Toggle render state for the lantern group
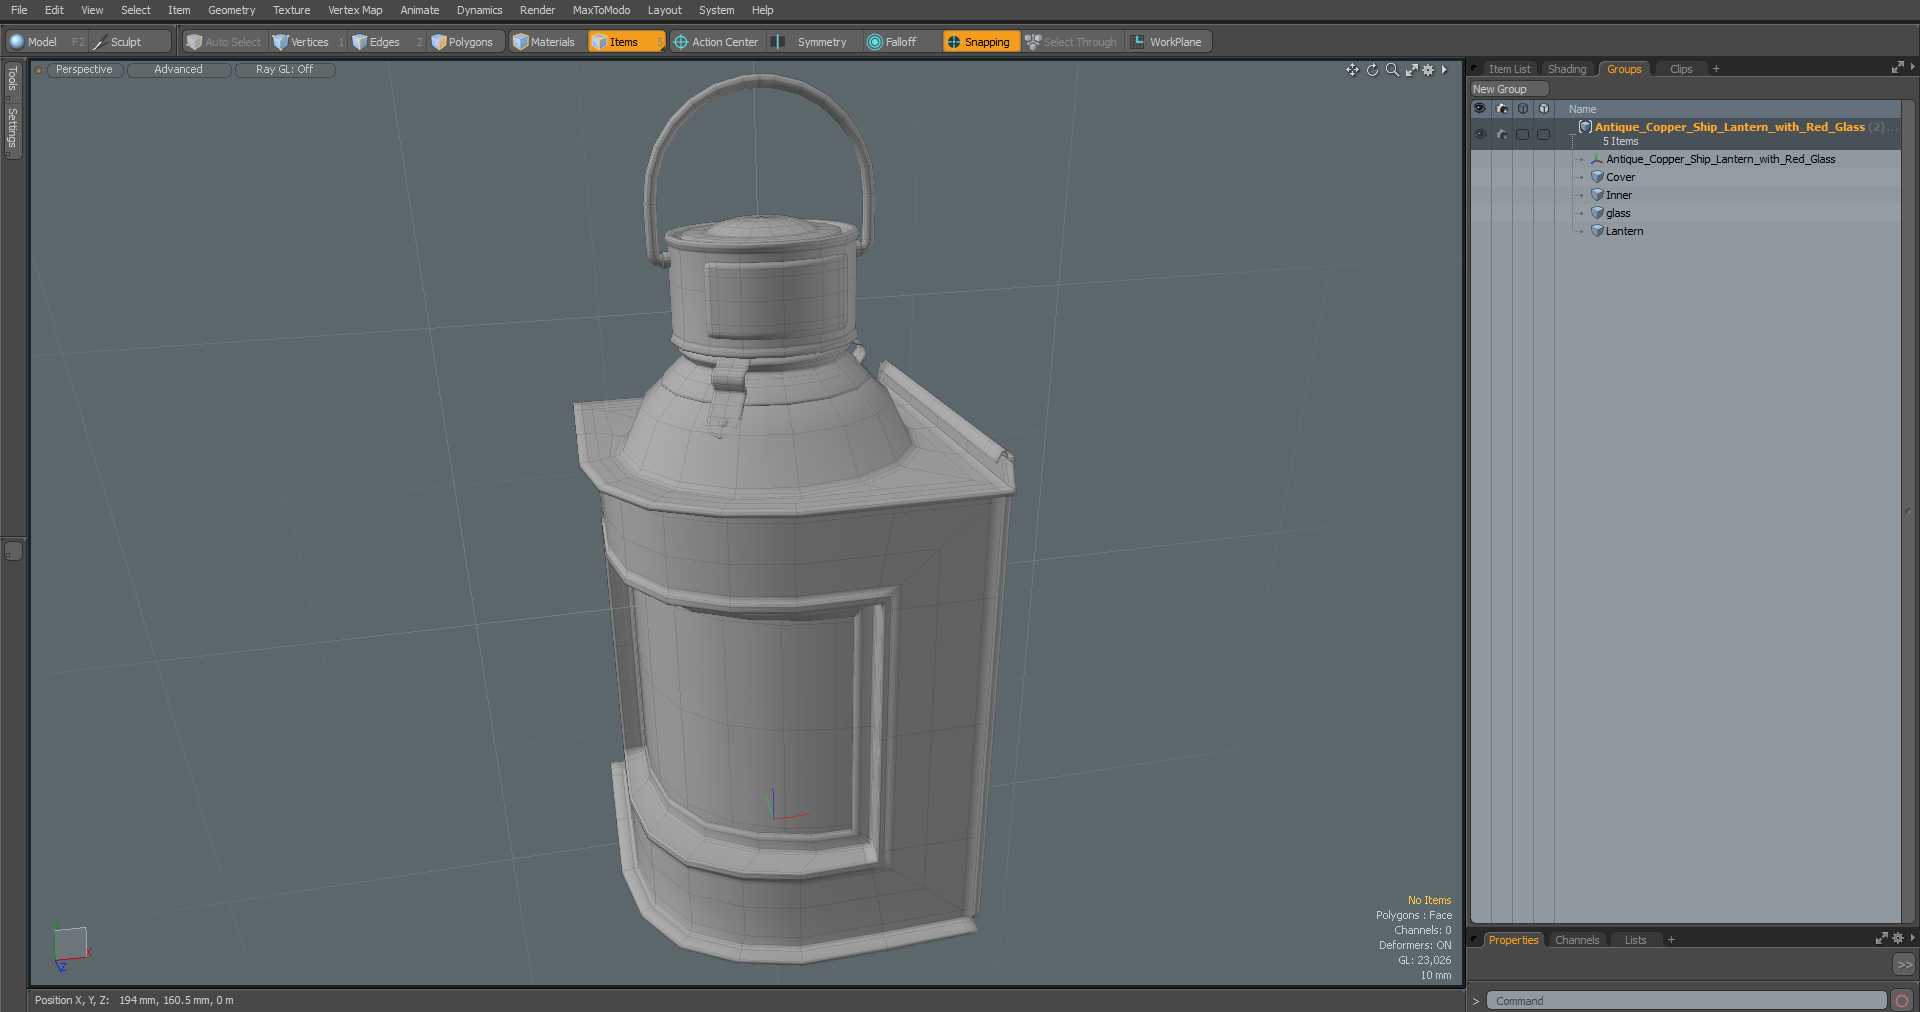This screenshot has height=1012, width=1920. [1502, 134]
